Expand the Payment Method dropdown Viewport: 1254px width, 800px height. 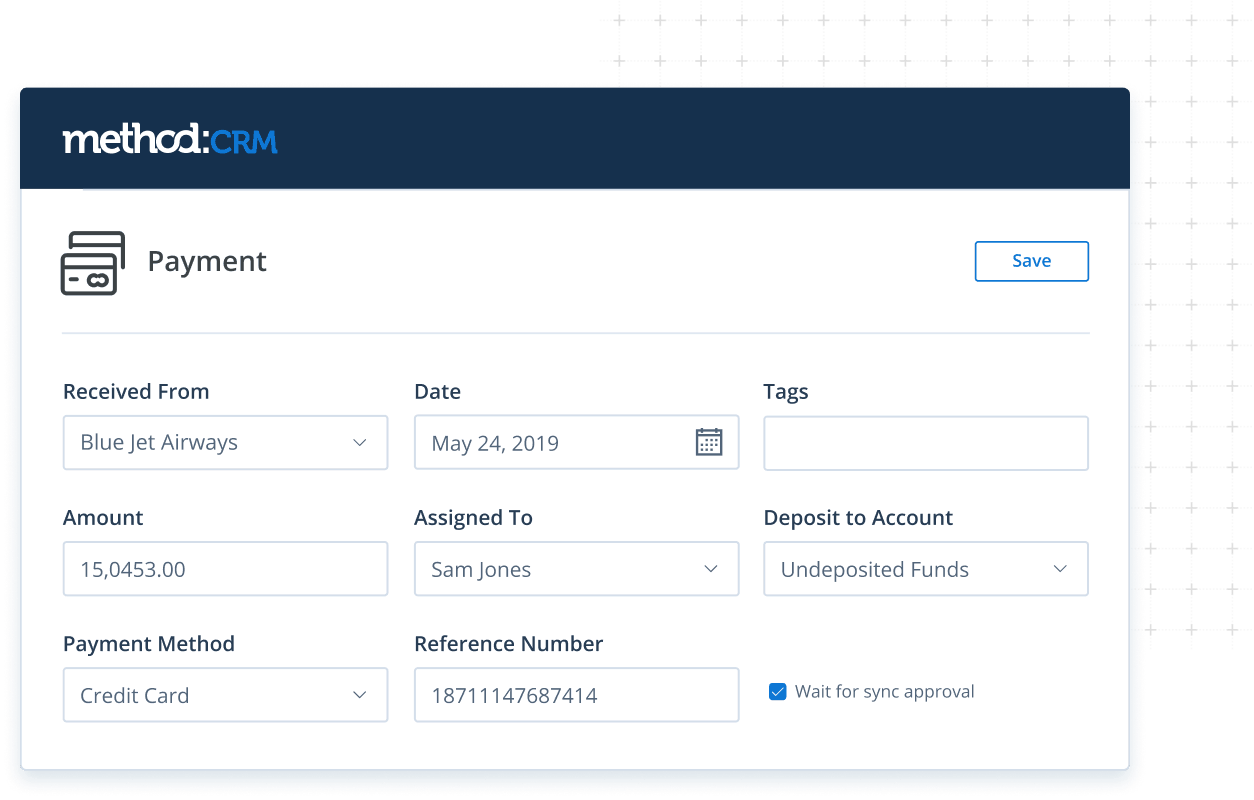225,695
